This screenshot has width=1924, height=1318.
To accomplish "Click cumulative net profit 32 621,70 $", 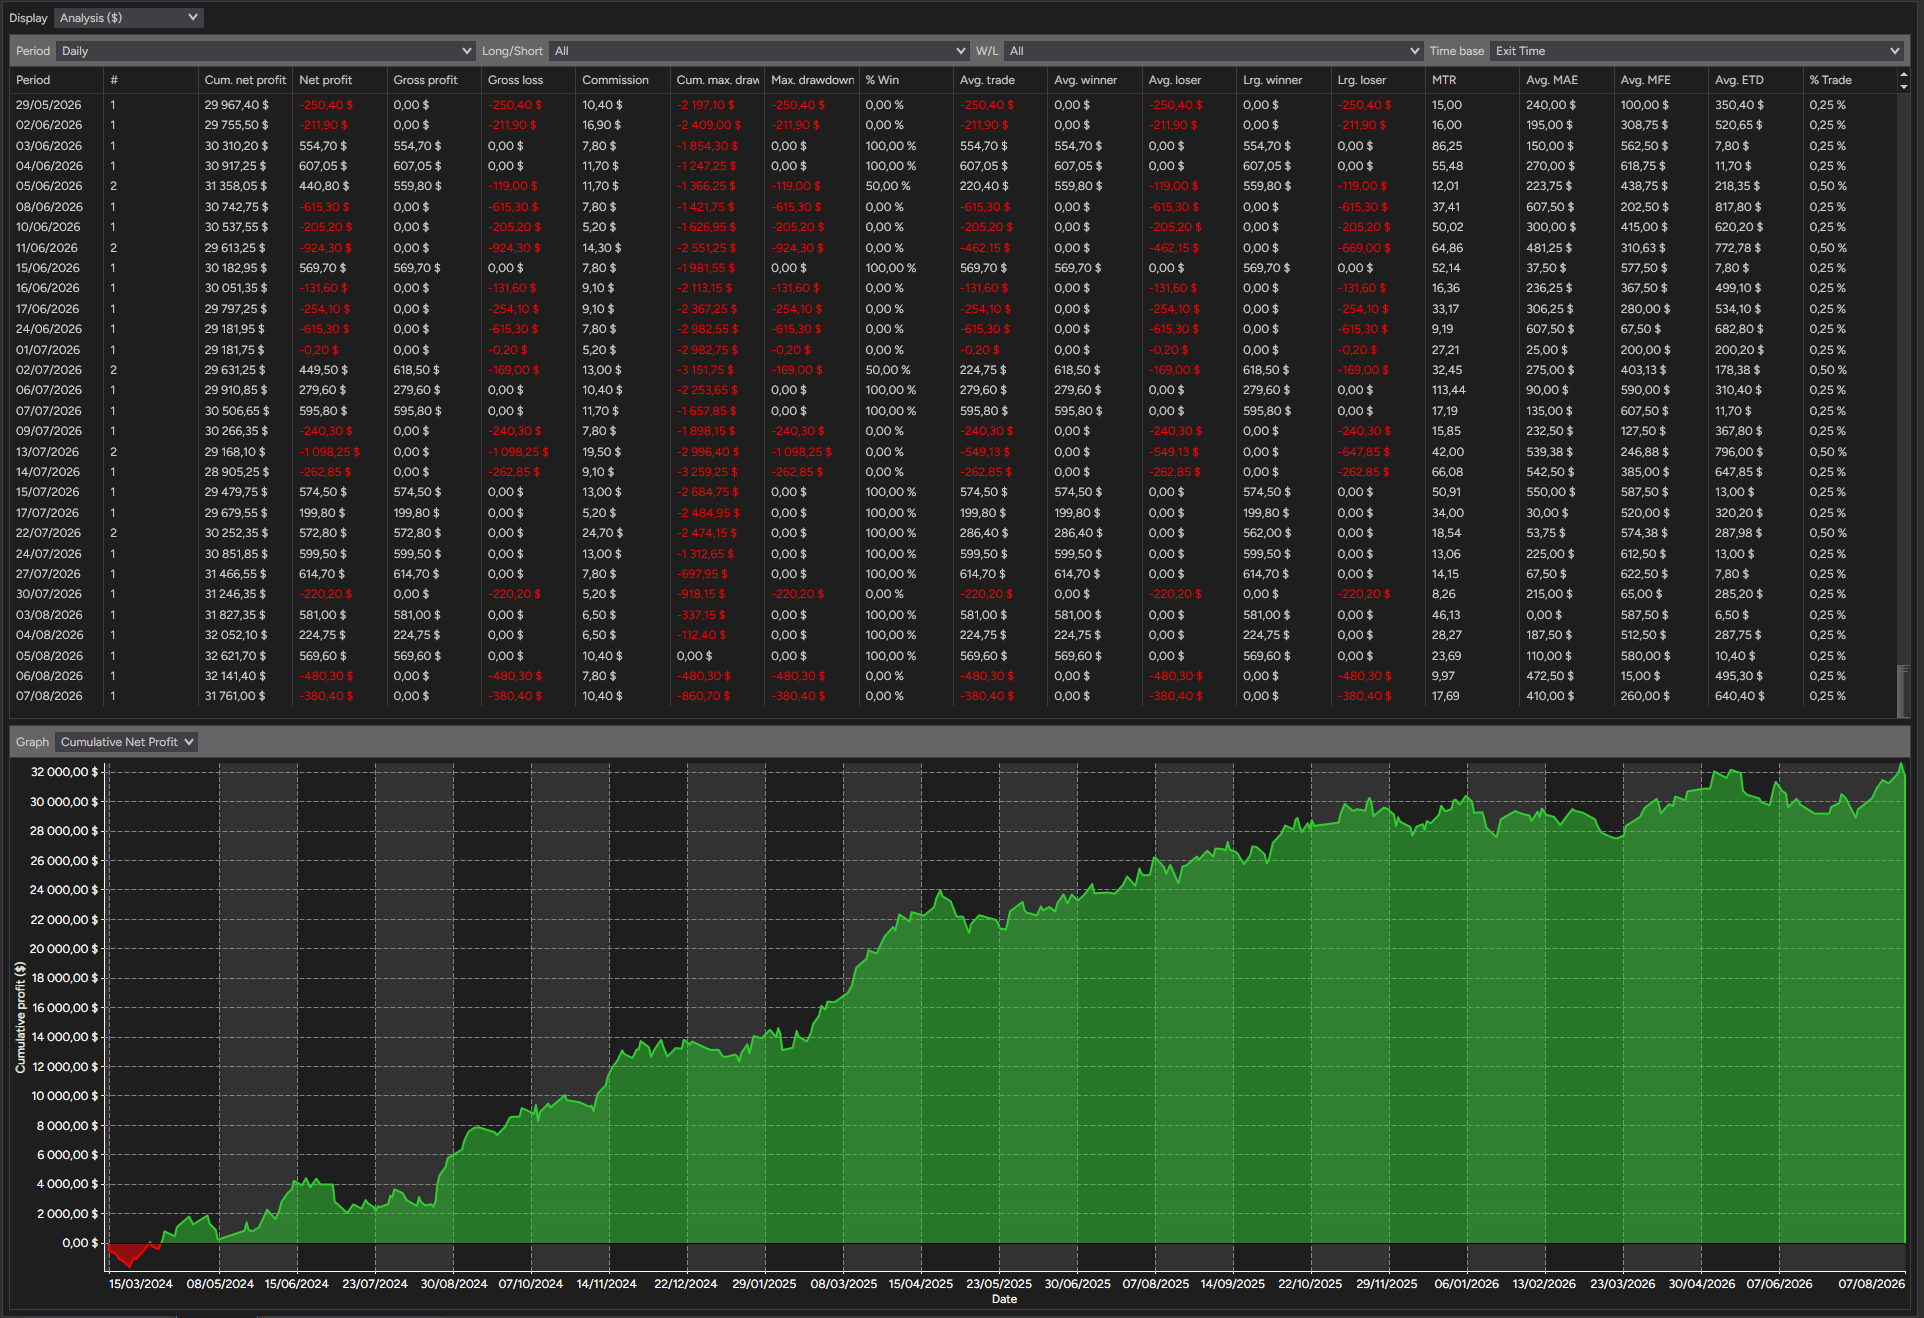I will pyautogui.click(x=236, y=656).
